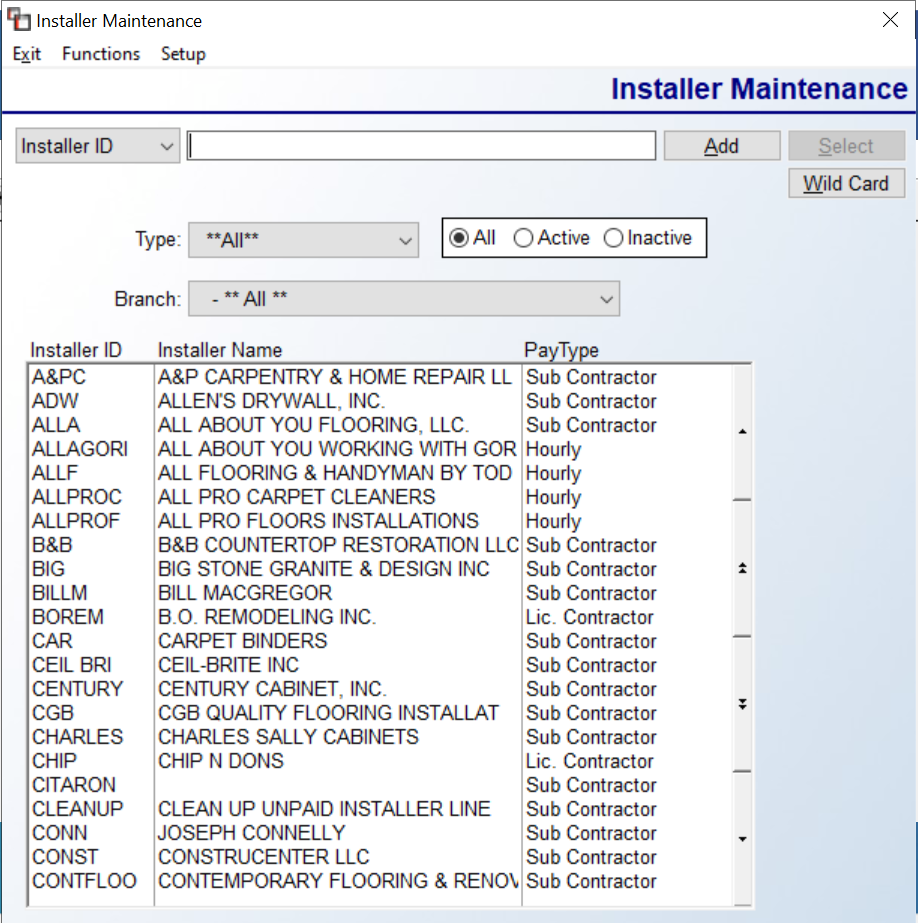Expand the Type dropdown
The width and height of the screenshot is (918, 923).
[x=304, y=240]
